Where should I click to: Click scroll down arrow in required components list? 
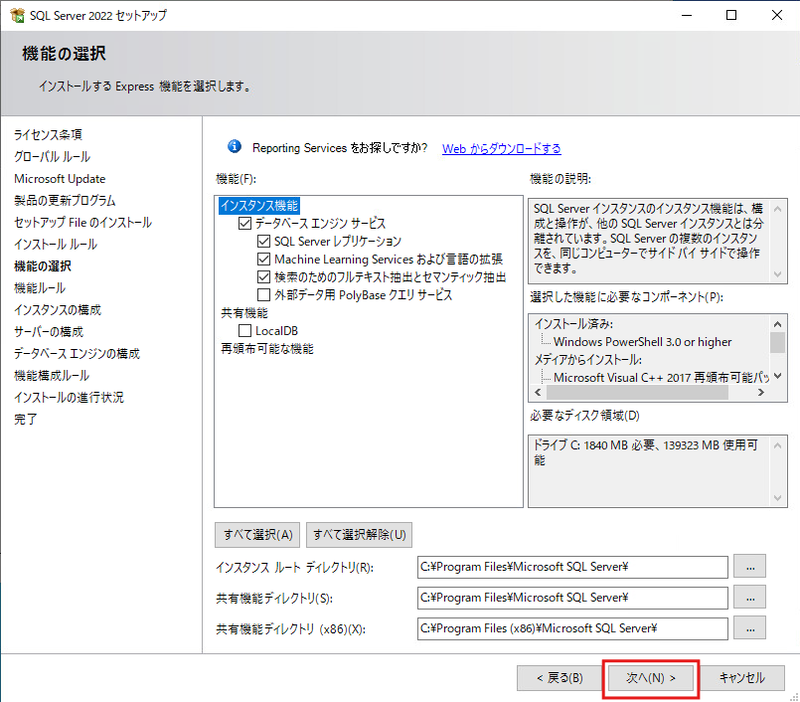coord(778,376)
